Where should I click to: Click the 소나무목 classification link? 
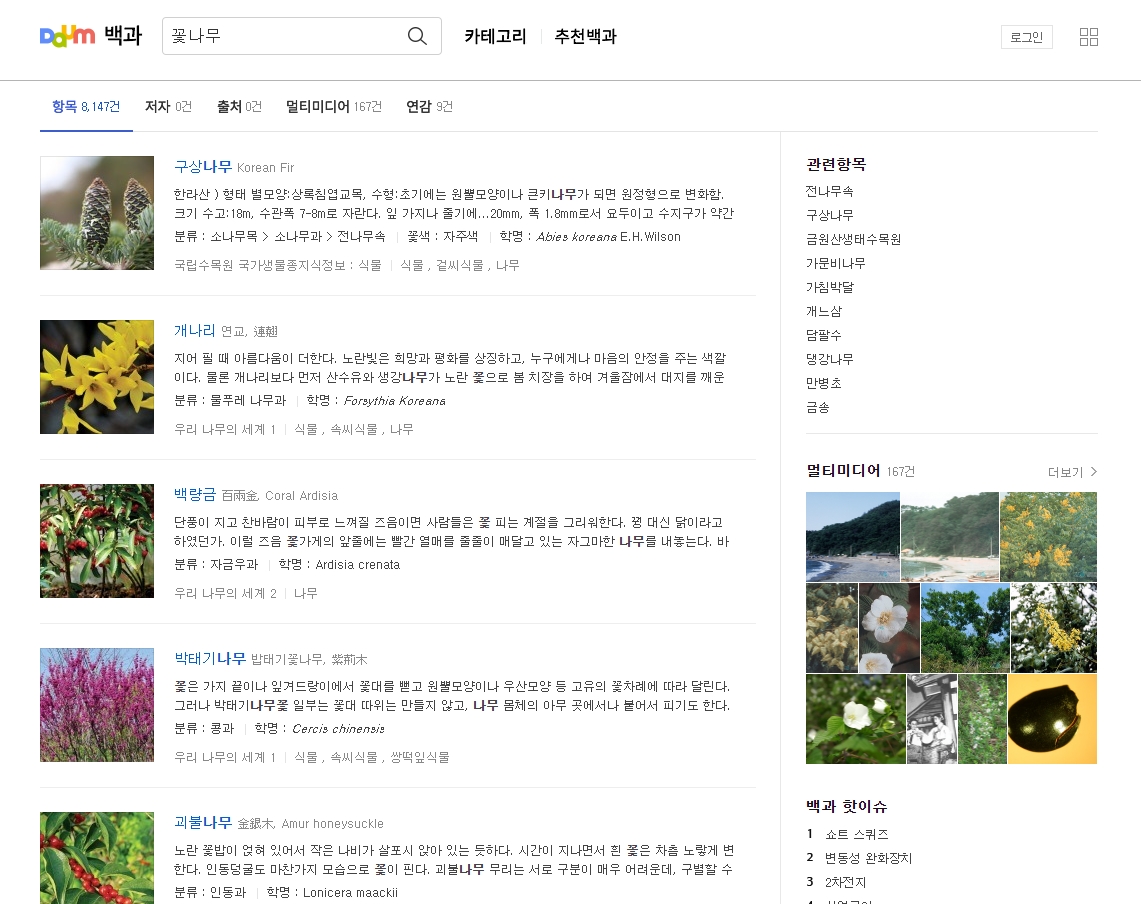(x=234, y=237)
